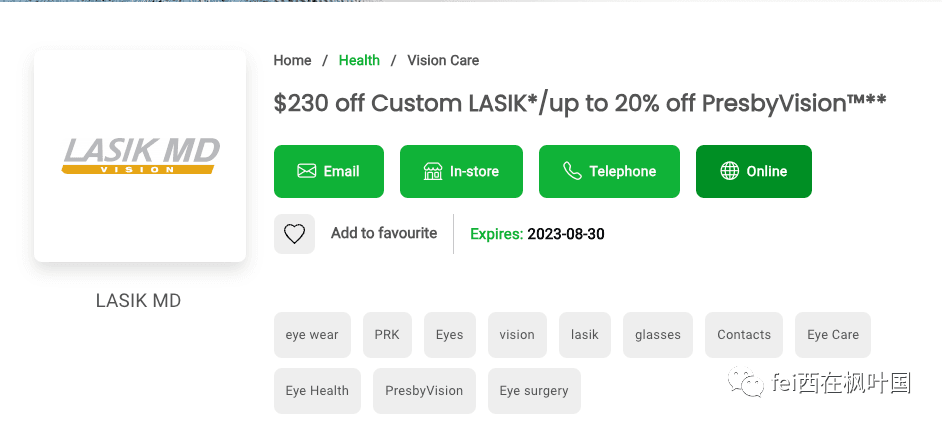Viewport: 942px width, 424px height.
Task: Click the envelope icon on the Email button
Action: [306, 171]
